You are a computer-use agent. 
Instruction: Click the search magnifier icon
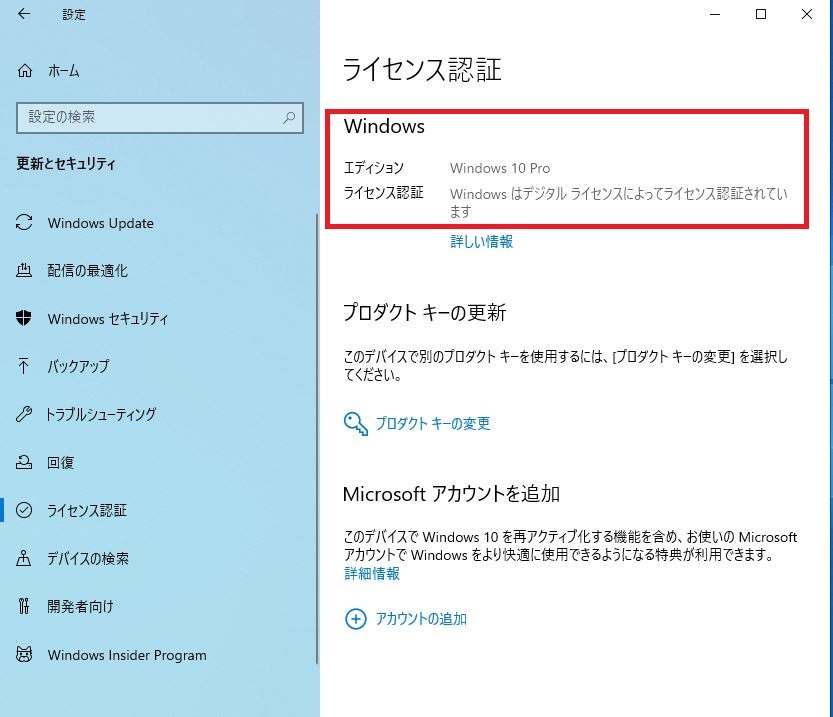(x=289, y=117)
